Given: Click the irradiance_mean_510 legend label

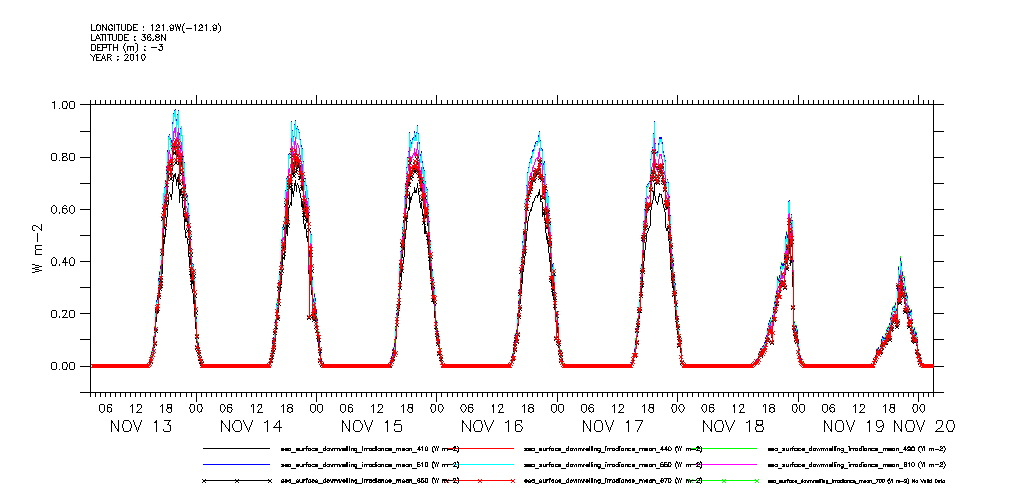Looking at the screenshot, I should [x=369, y=465].
